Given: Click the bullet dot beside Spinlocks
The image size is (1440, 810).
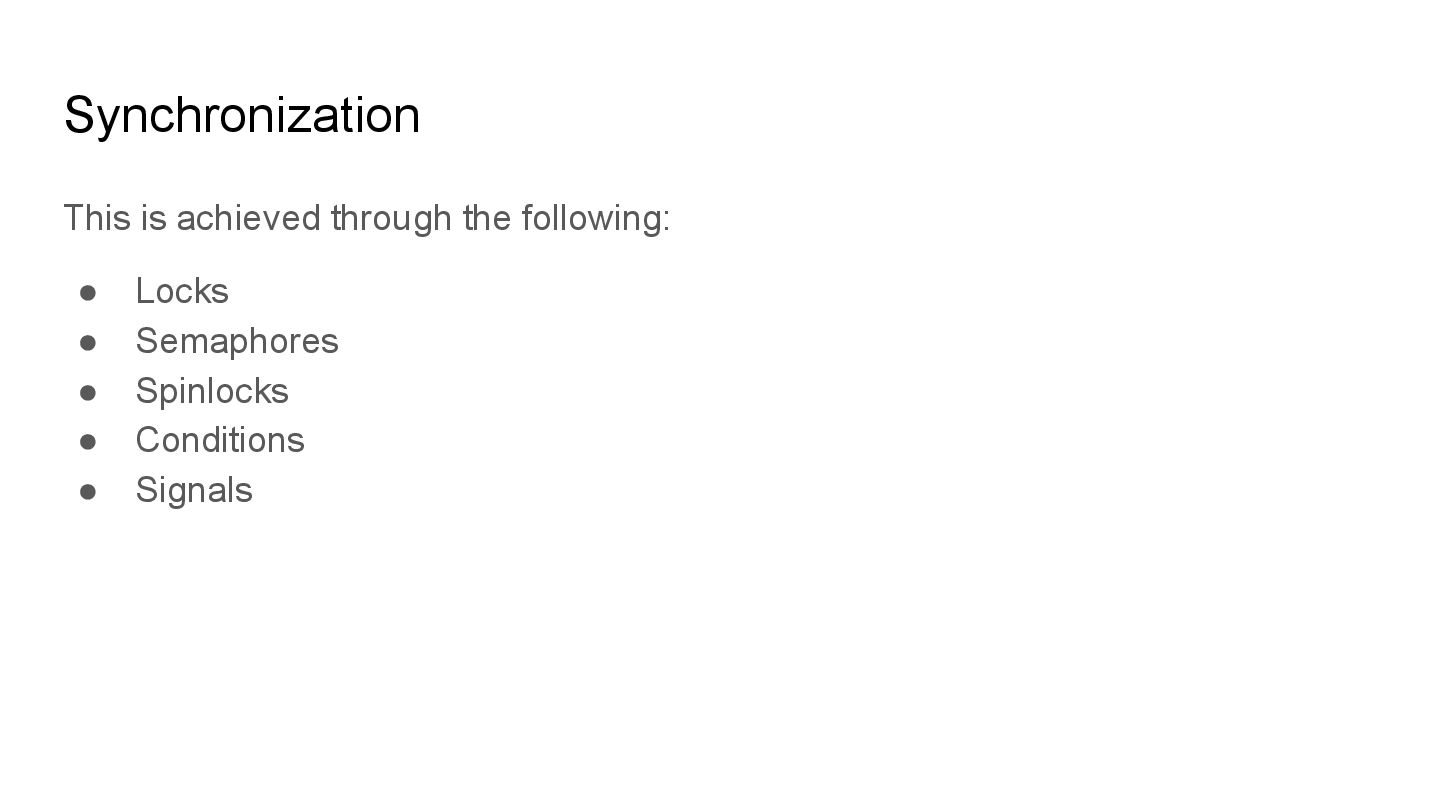Looking at the screenshot, I should pos(88,392).
